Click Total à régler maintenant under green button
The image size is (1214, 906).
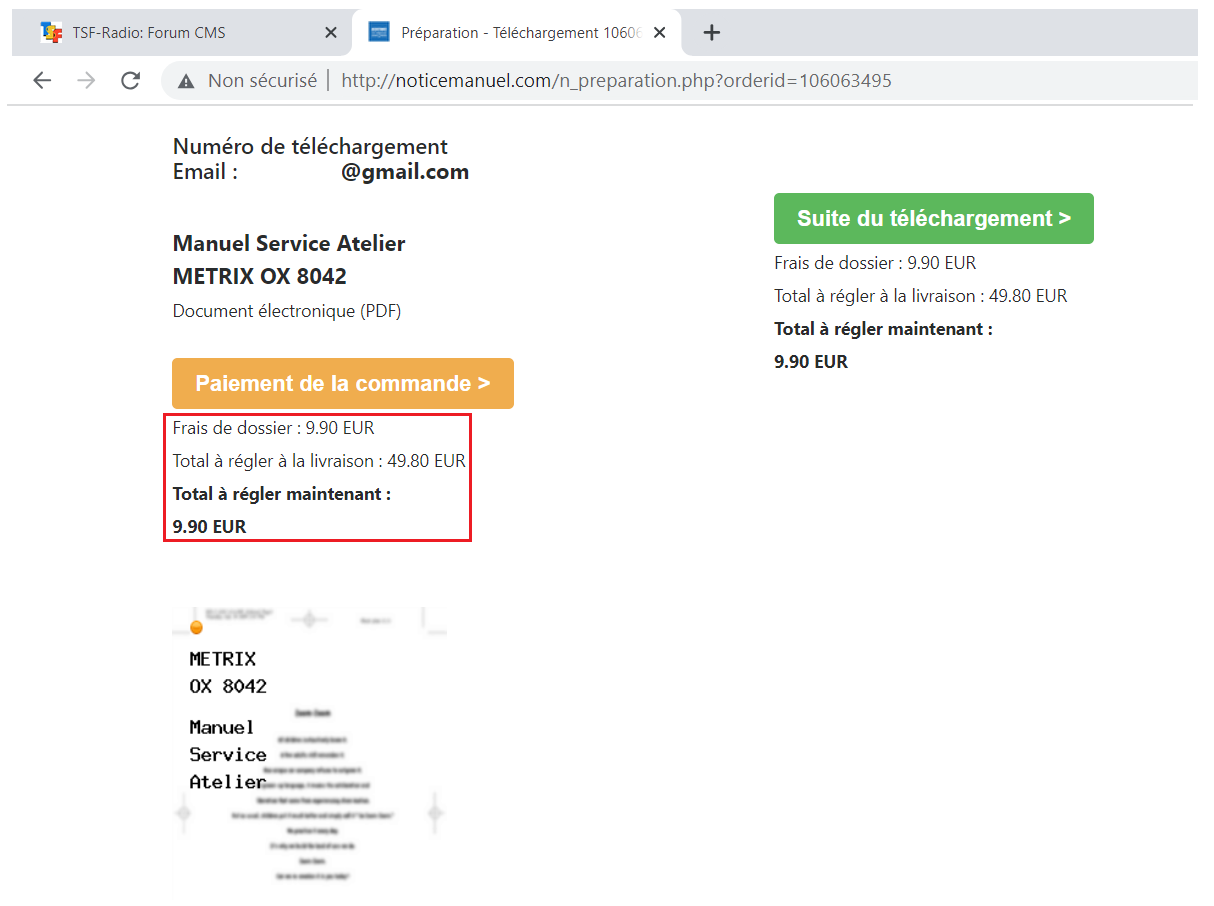tap(883, 329)
